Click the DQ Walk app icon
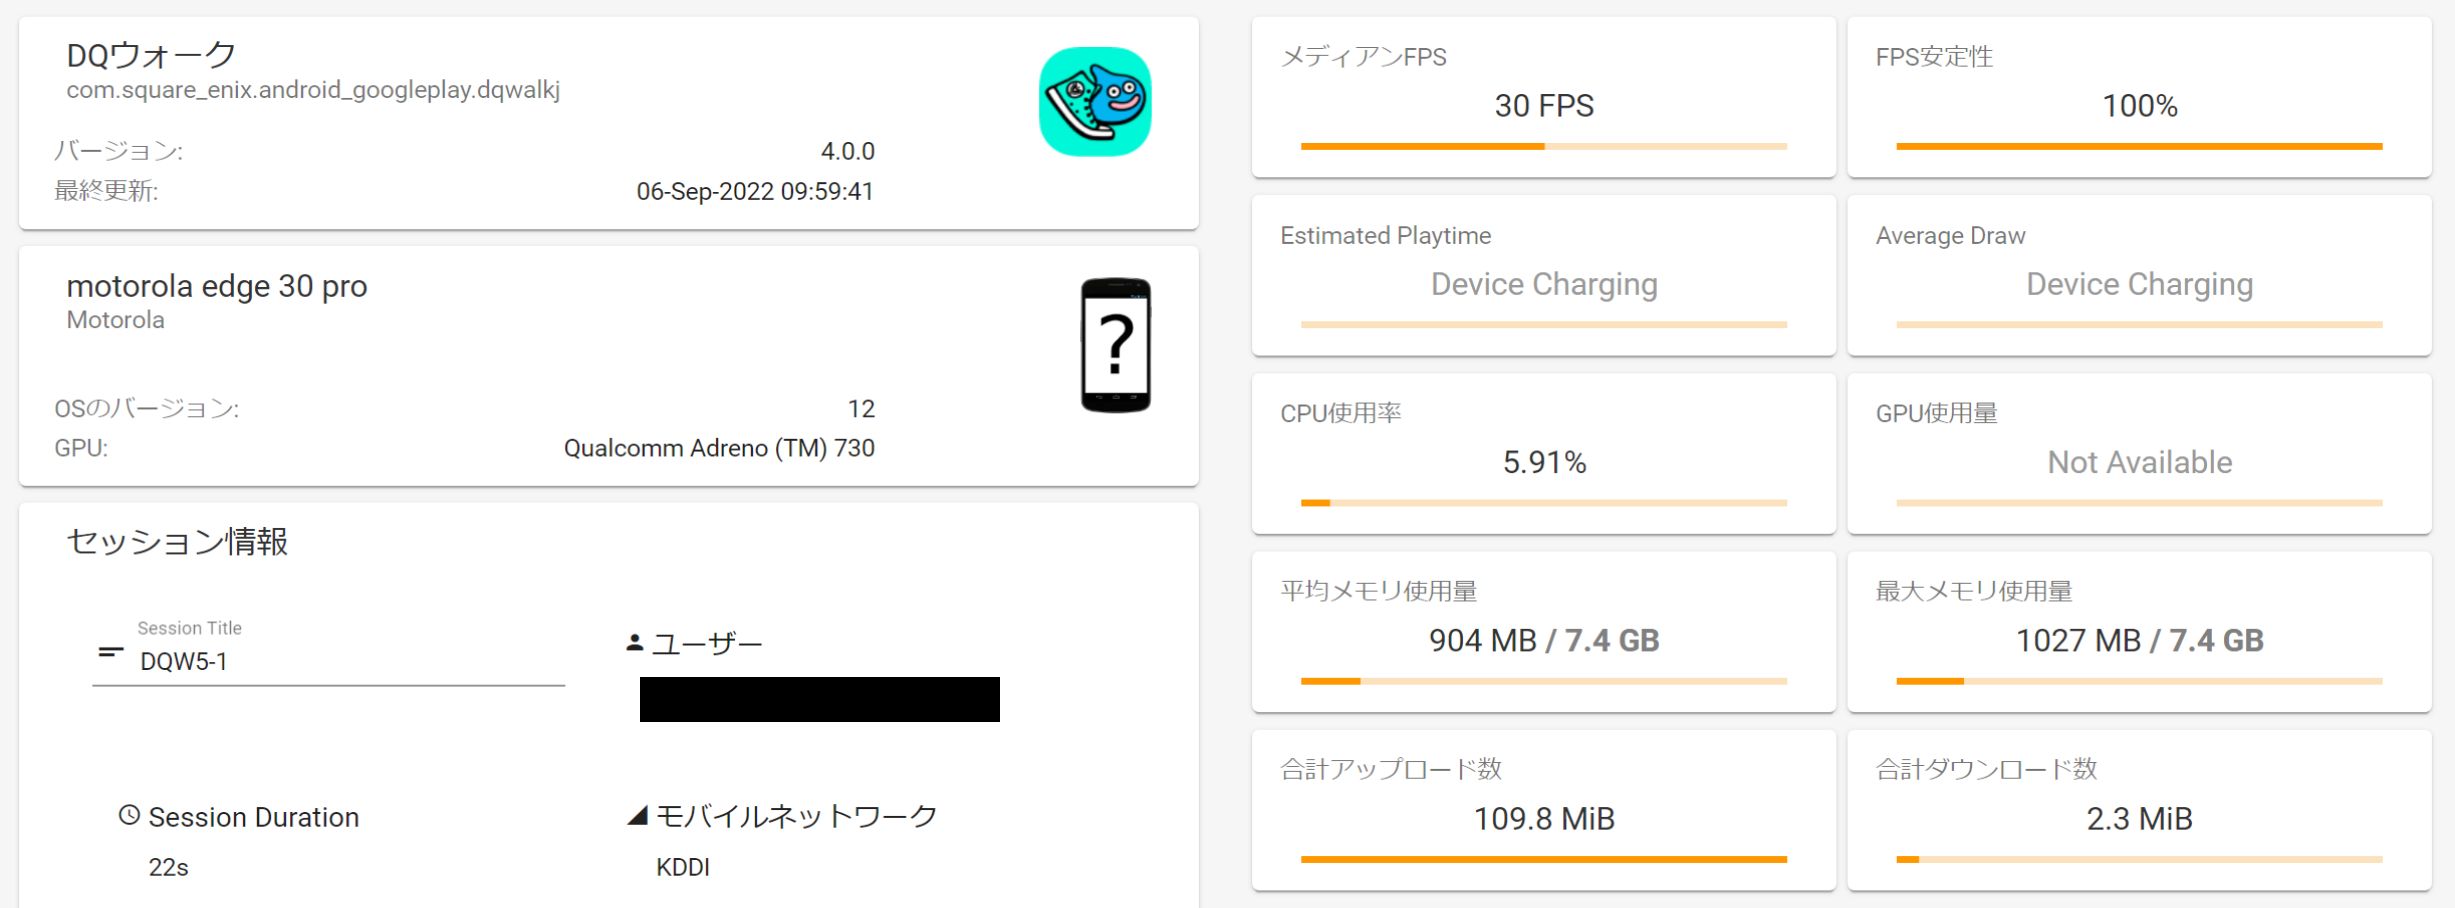 [1095, 102]
